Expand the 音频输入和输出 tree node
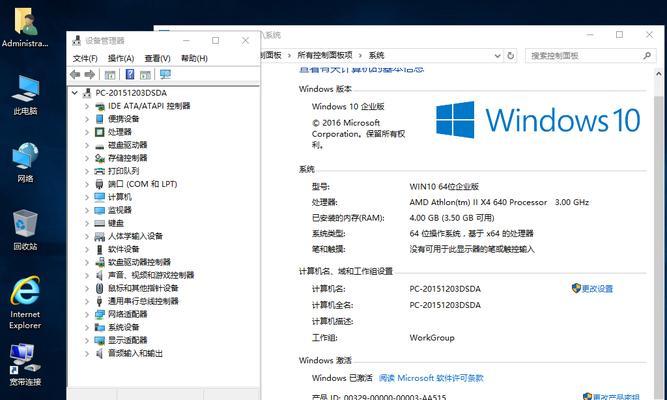 pos(87,353)
